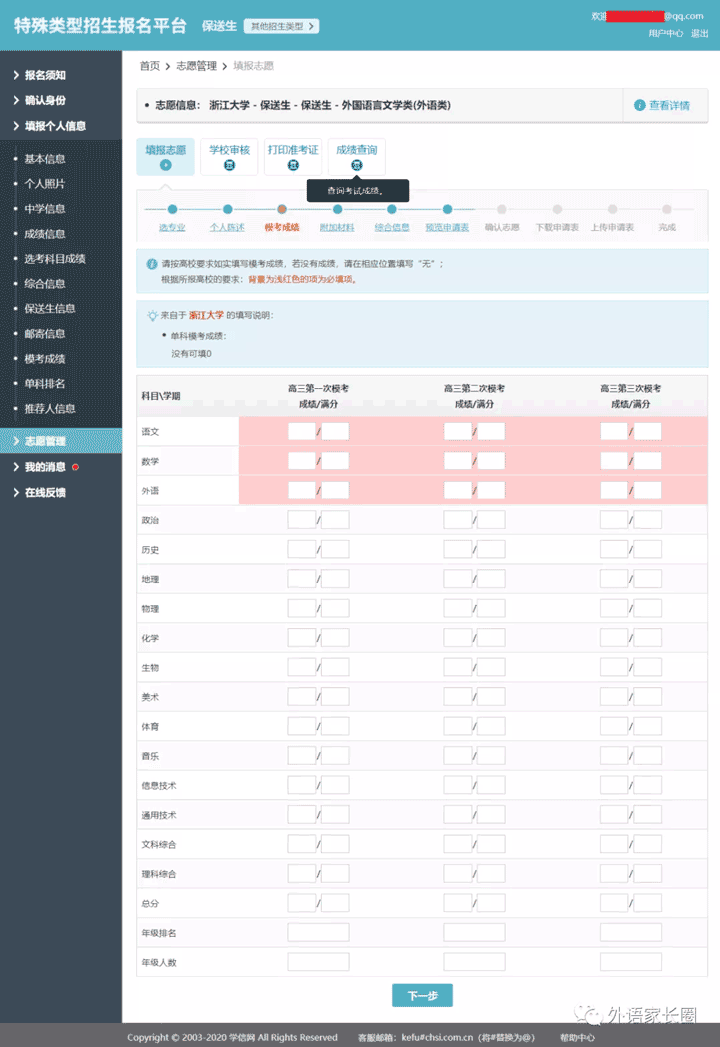Click the step dot above 个人陈述

[x=228, y=209]
